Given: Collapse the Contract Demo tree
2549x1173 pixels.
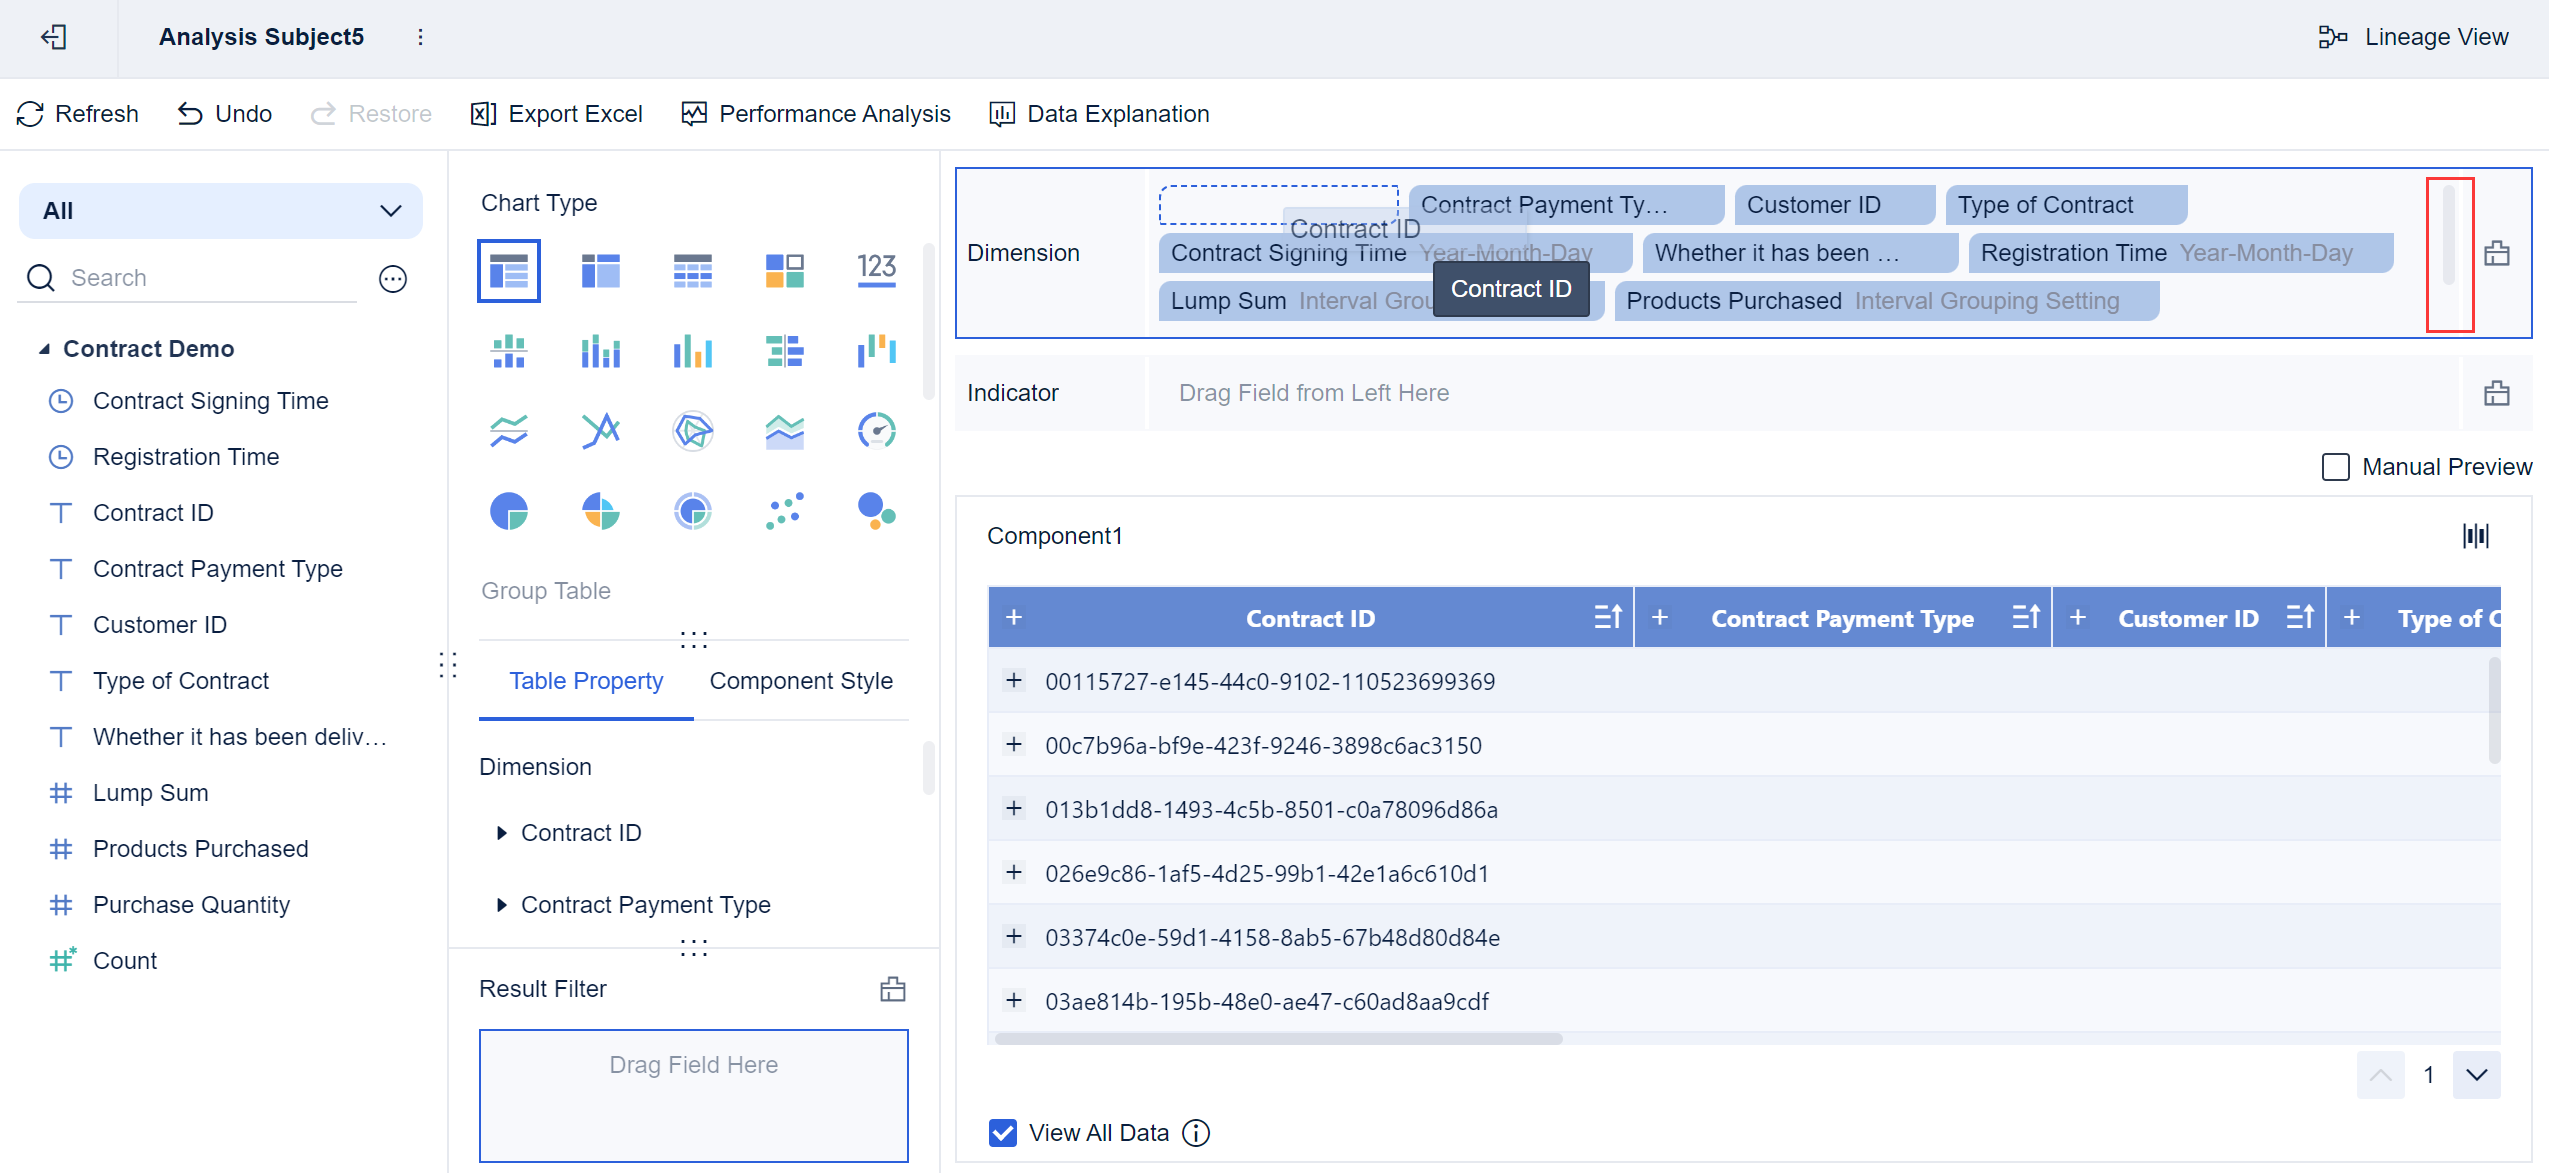Looking at the screenshot, I should (44, 348).
